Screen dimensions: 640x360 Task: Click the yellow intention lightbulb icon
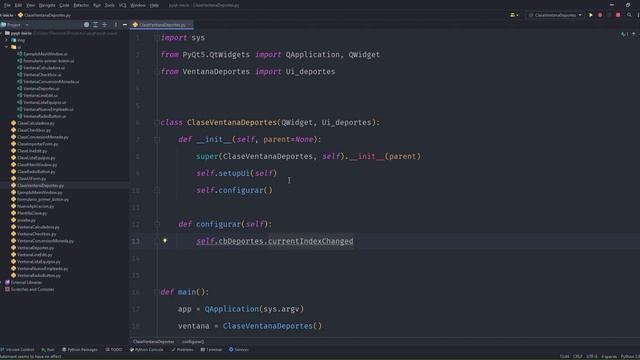pyautogui.click(x=165, y=241)
